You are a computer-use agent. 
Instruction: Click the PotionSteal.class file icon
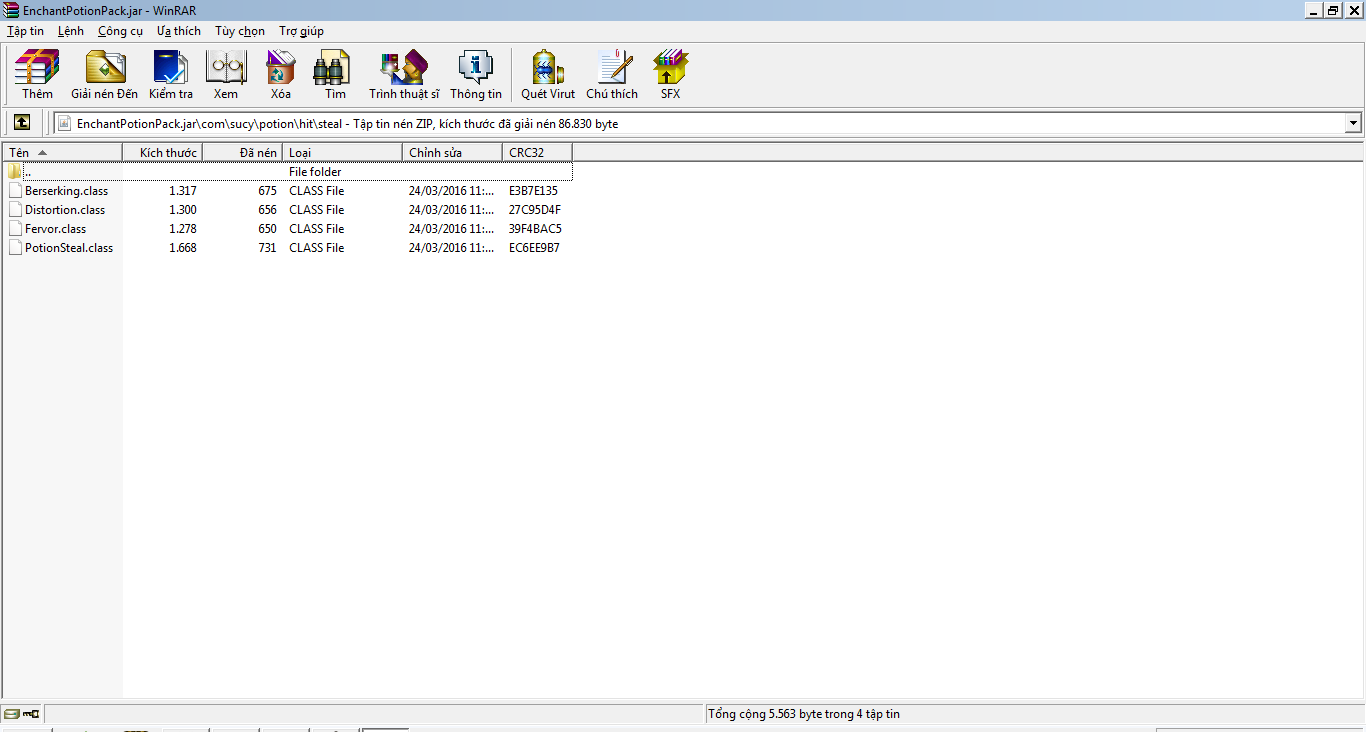tap(15, 247)
